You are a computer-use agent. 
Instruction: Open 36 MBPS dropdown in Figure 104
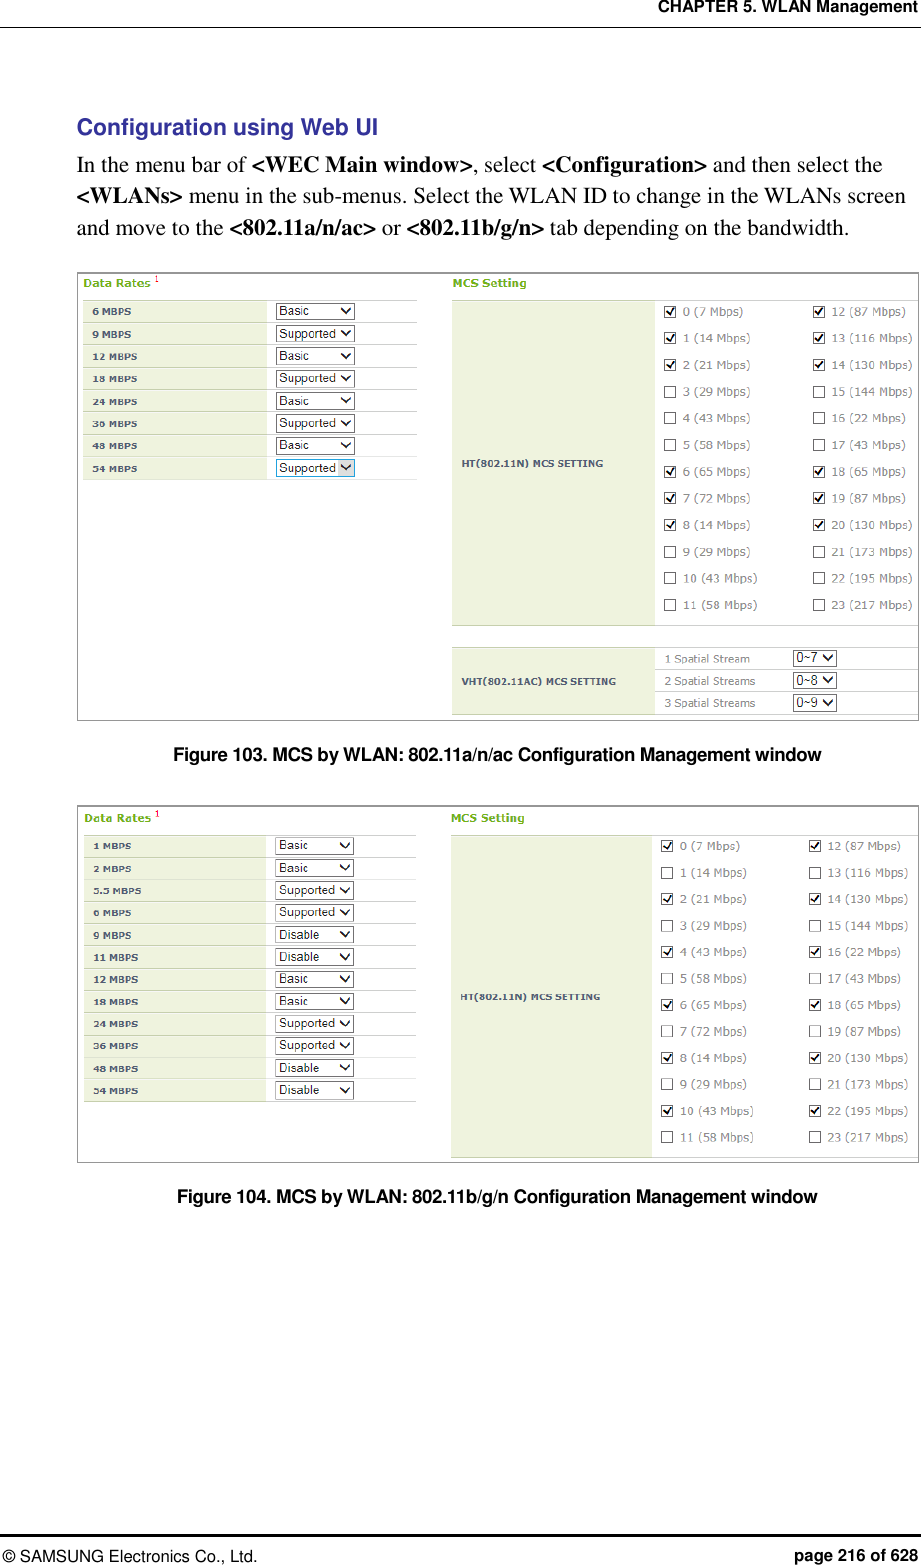(x=314, y=1045)
